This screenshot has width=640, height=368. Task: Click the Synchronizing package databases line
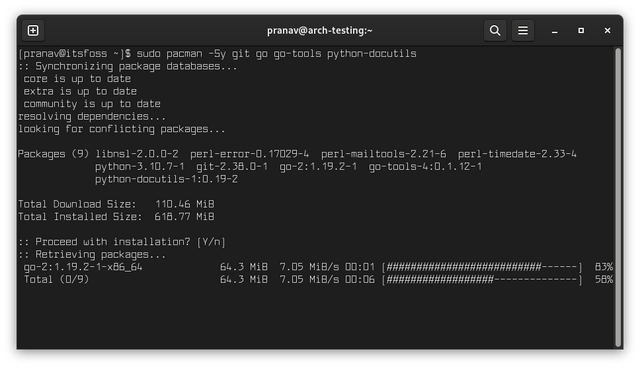tap(128, 66)
